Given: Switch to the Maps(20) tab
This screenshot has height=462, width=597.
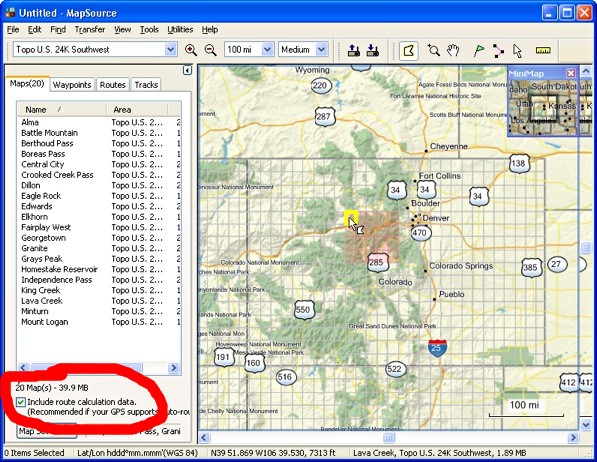Looking at the screenshot, I should tap(27, 83).
